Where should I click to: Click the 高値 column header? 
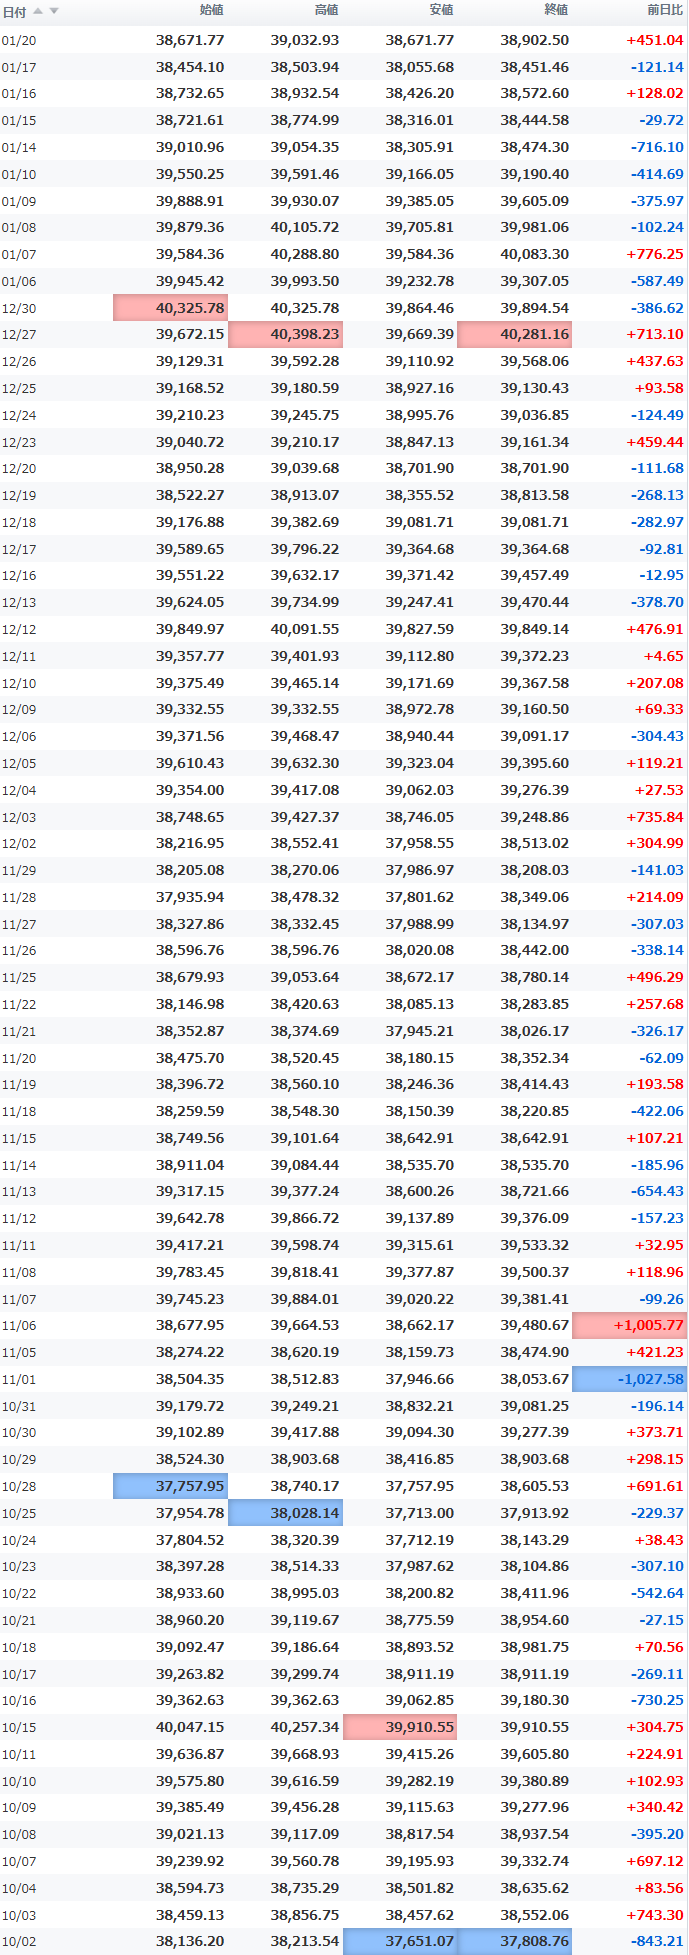(326, 10)
